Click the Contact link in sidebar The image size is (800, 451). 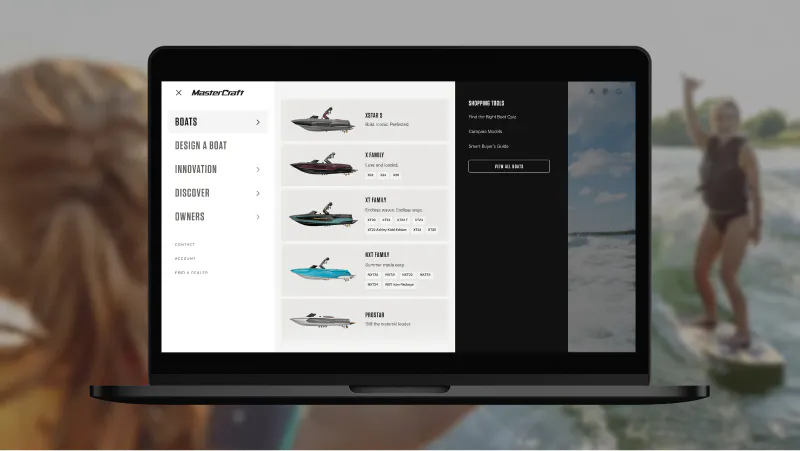click(x=185, y=245)
